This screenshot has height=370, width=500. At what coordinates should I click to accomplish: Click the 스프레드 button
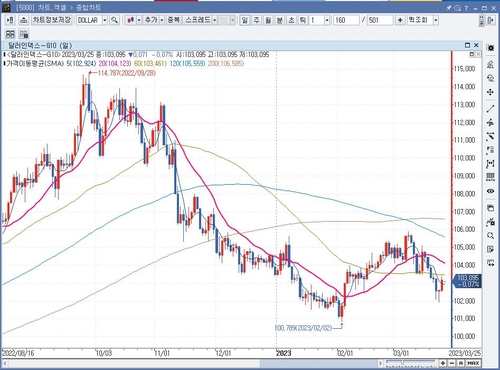(x=198, y=20)
